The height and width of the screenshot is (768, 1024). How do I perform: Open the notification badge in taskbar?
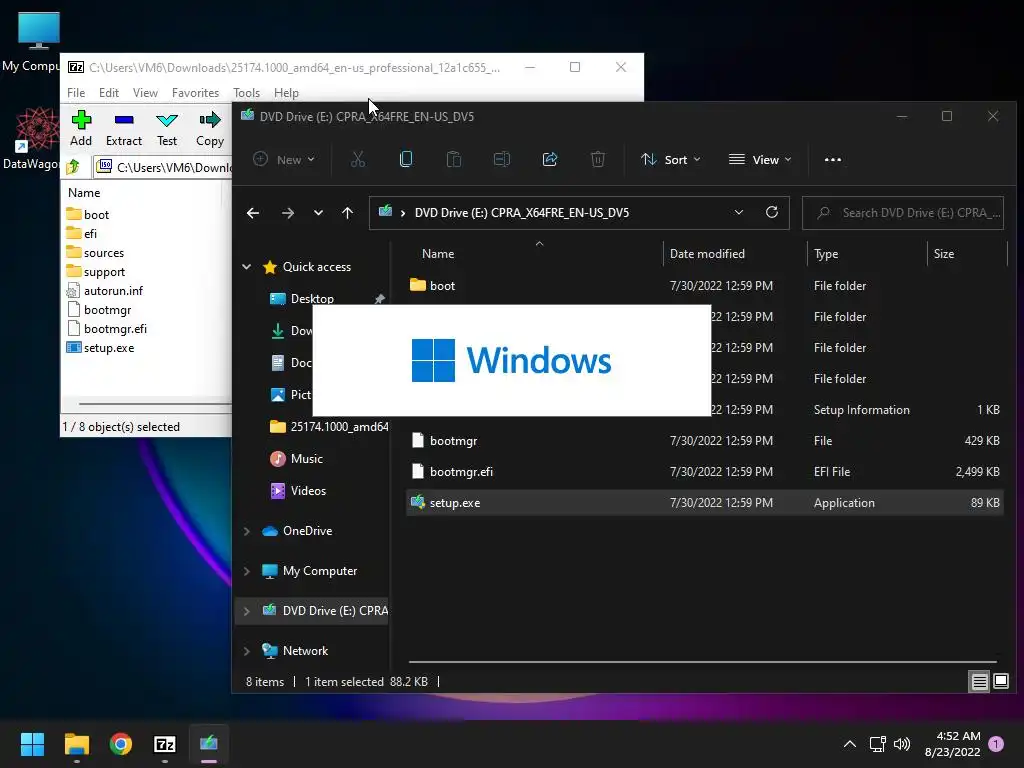point(996,744)
